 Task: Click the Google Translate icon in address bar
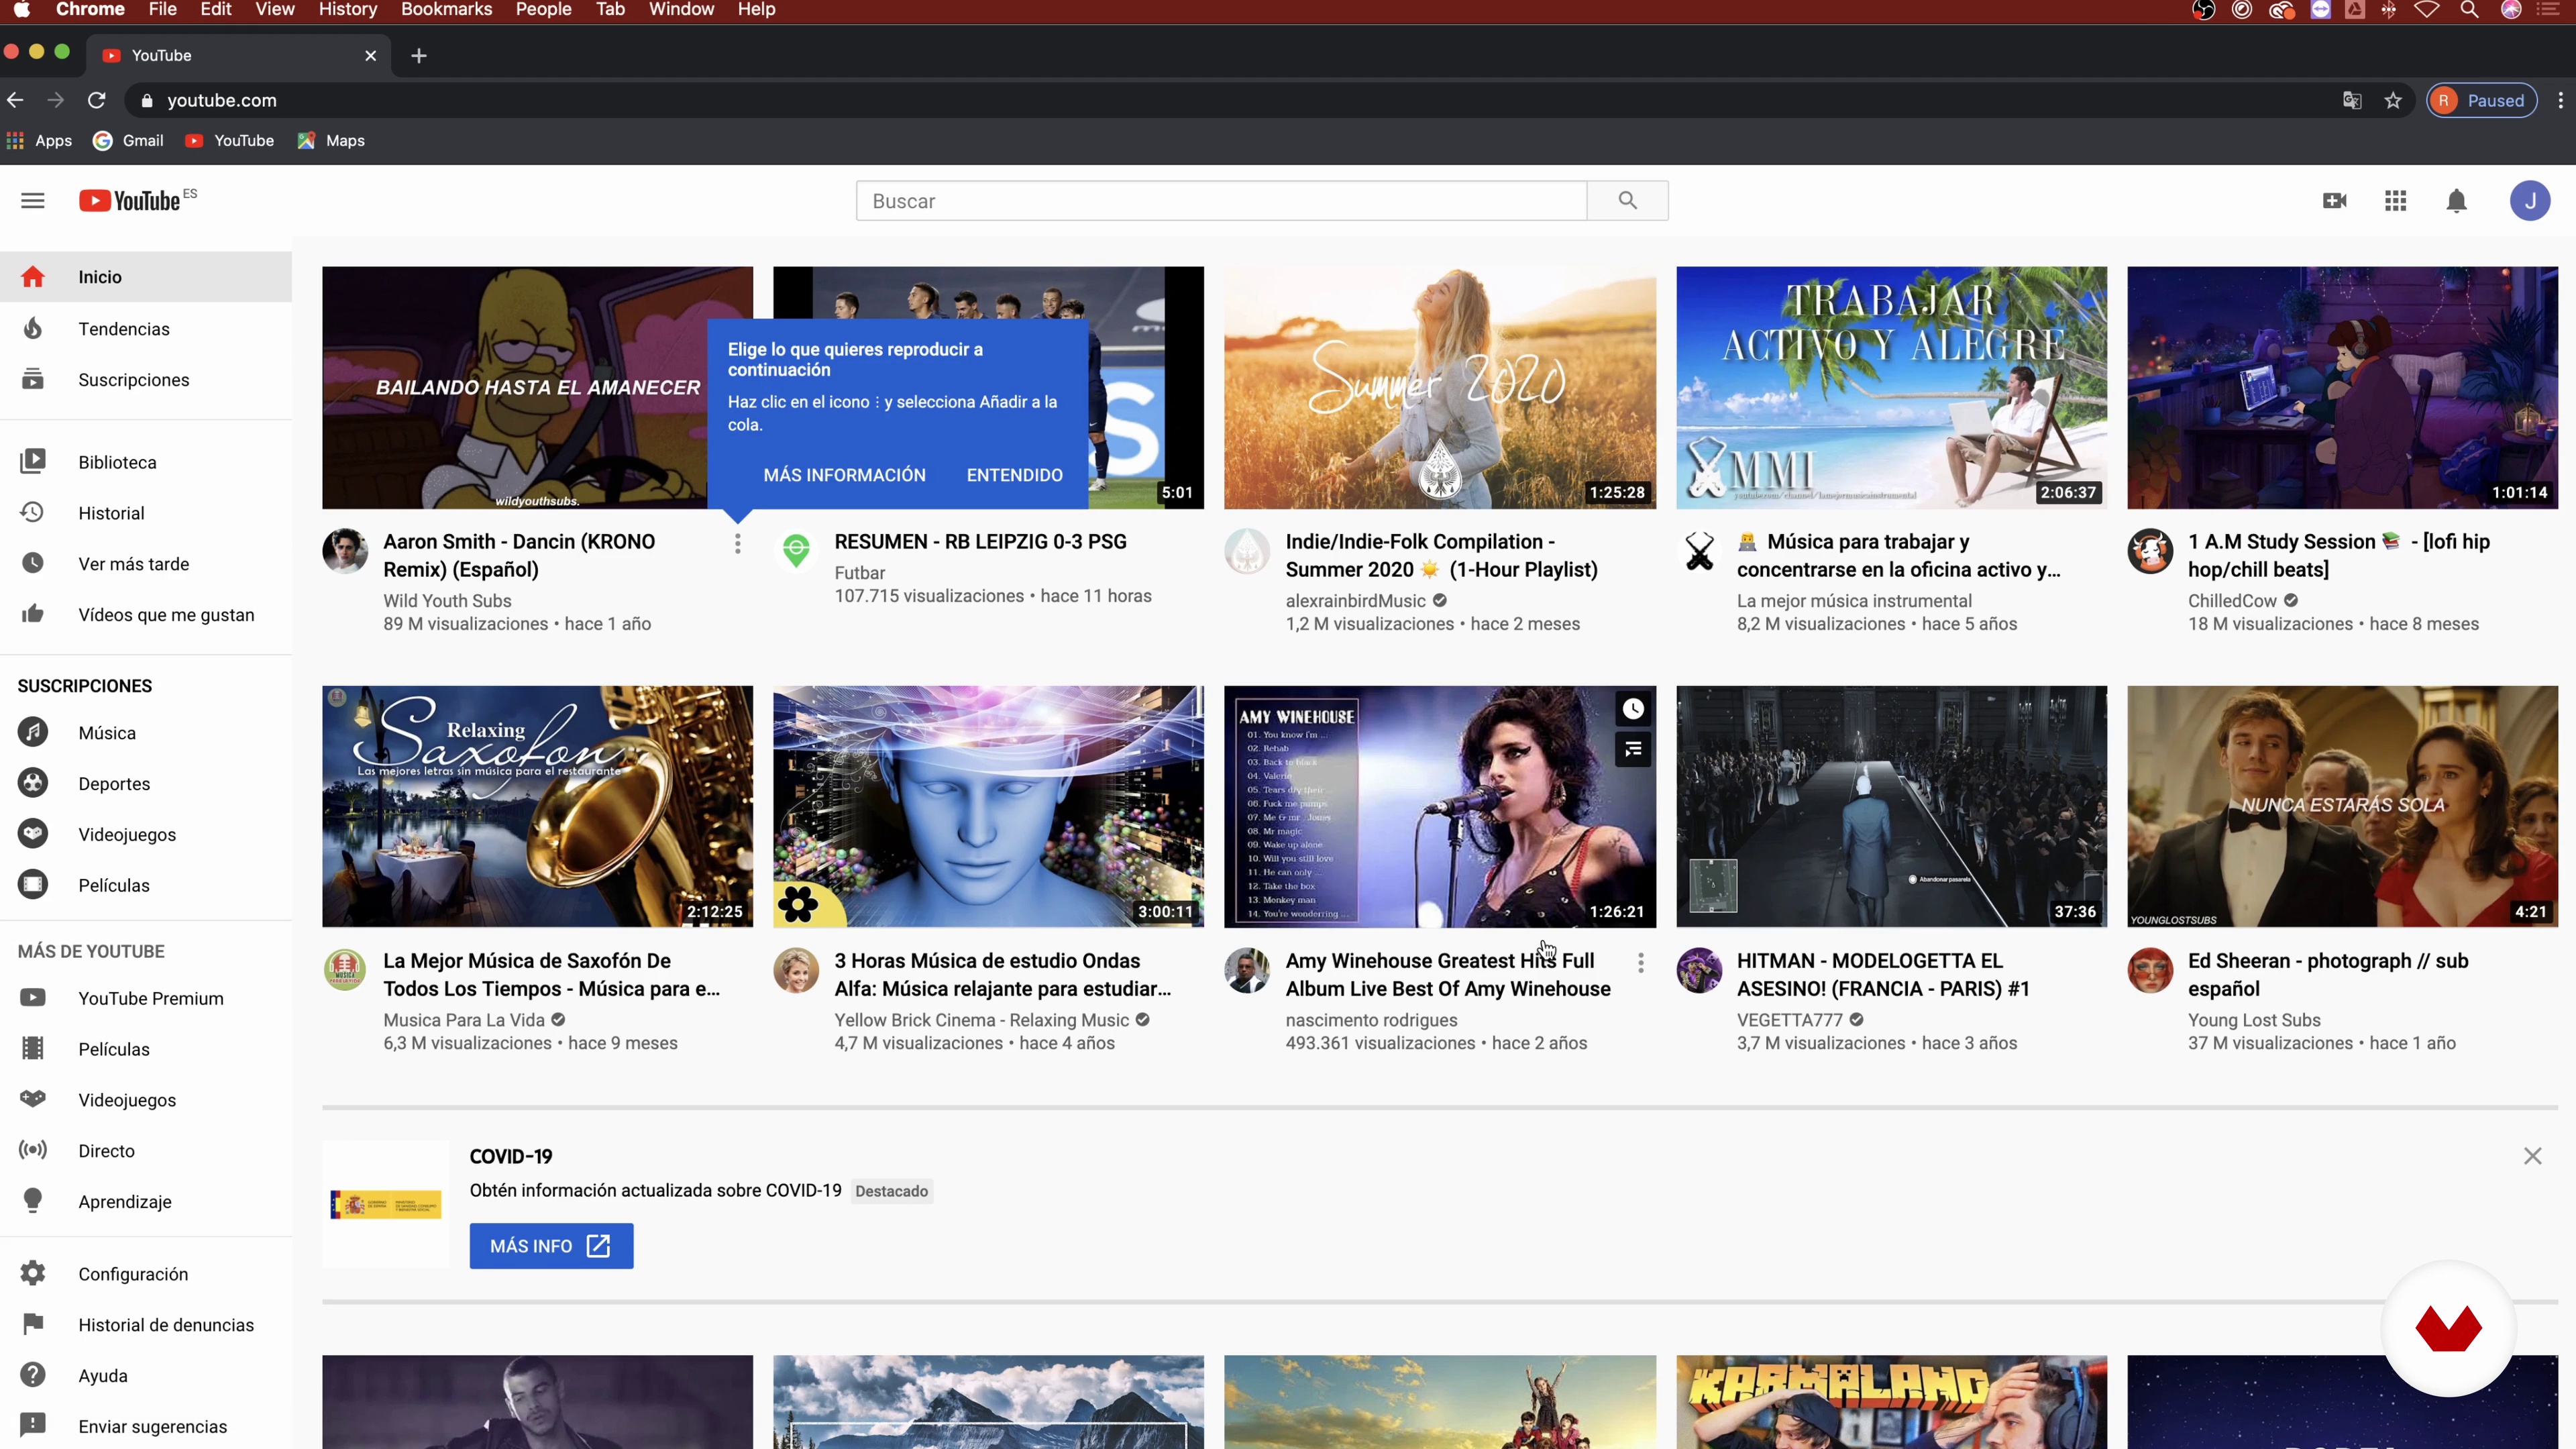pyautogui.click(x=2352, y=100)
